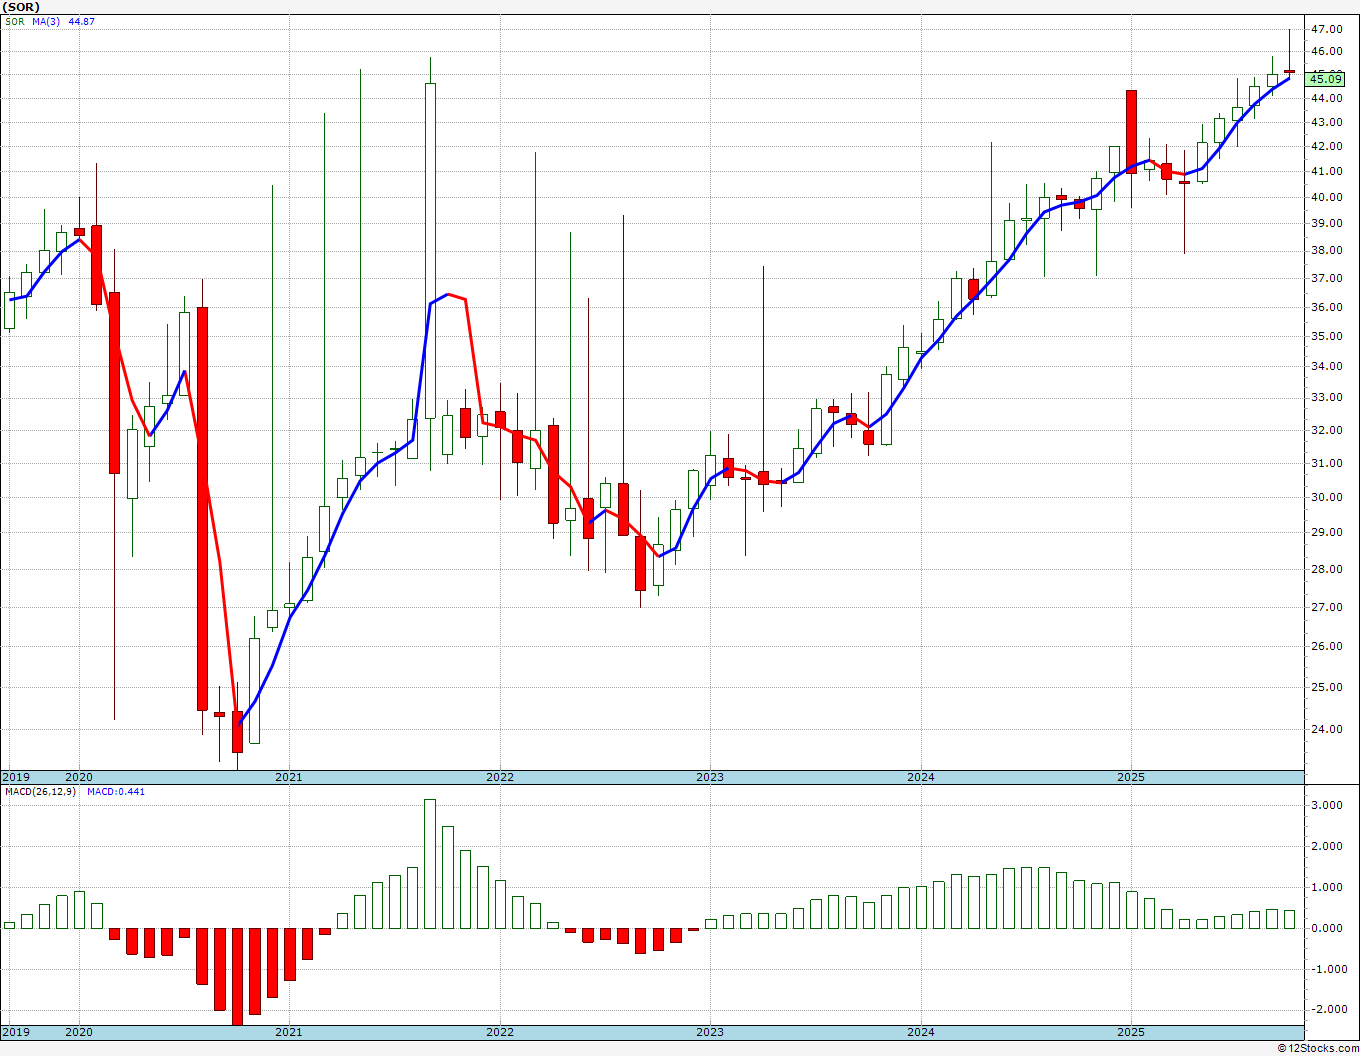This screenshot has height=1056, width=1360.
Task: Click the 24.00 price axis label
Action: [1327, 730]
